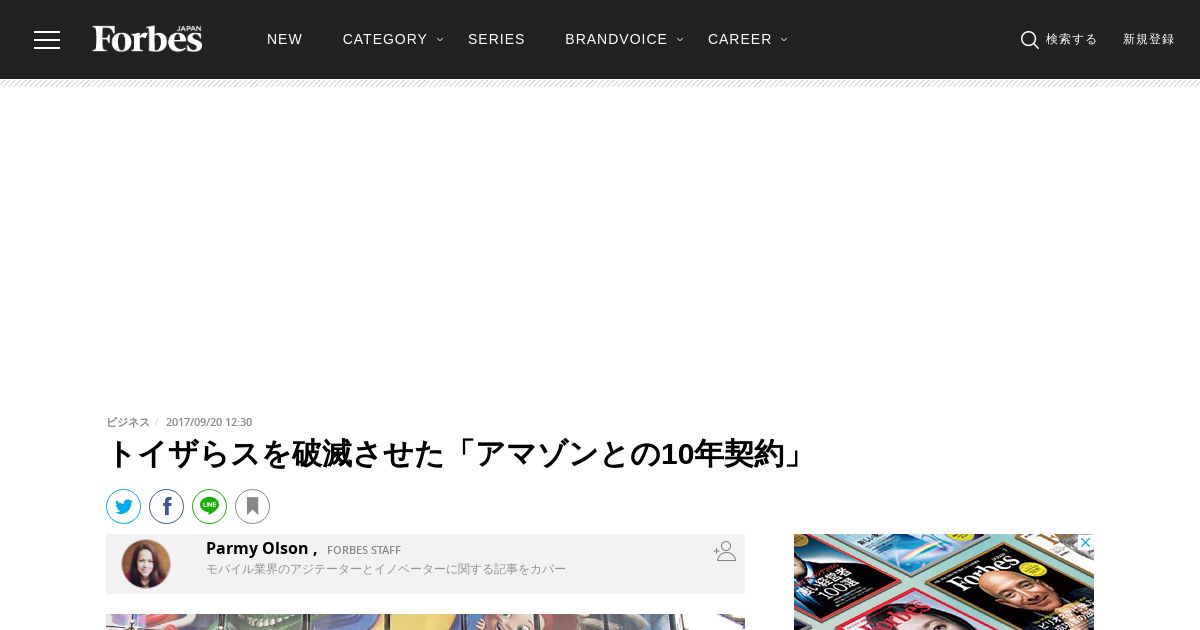Click the article hero image
Image resolution: width=1200 pixels, height=630 pixels.
425,622
